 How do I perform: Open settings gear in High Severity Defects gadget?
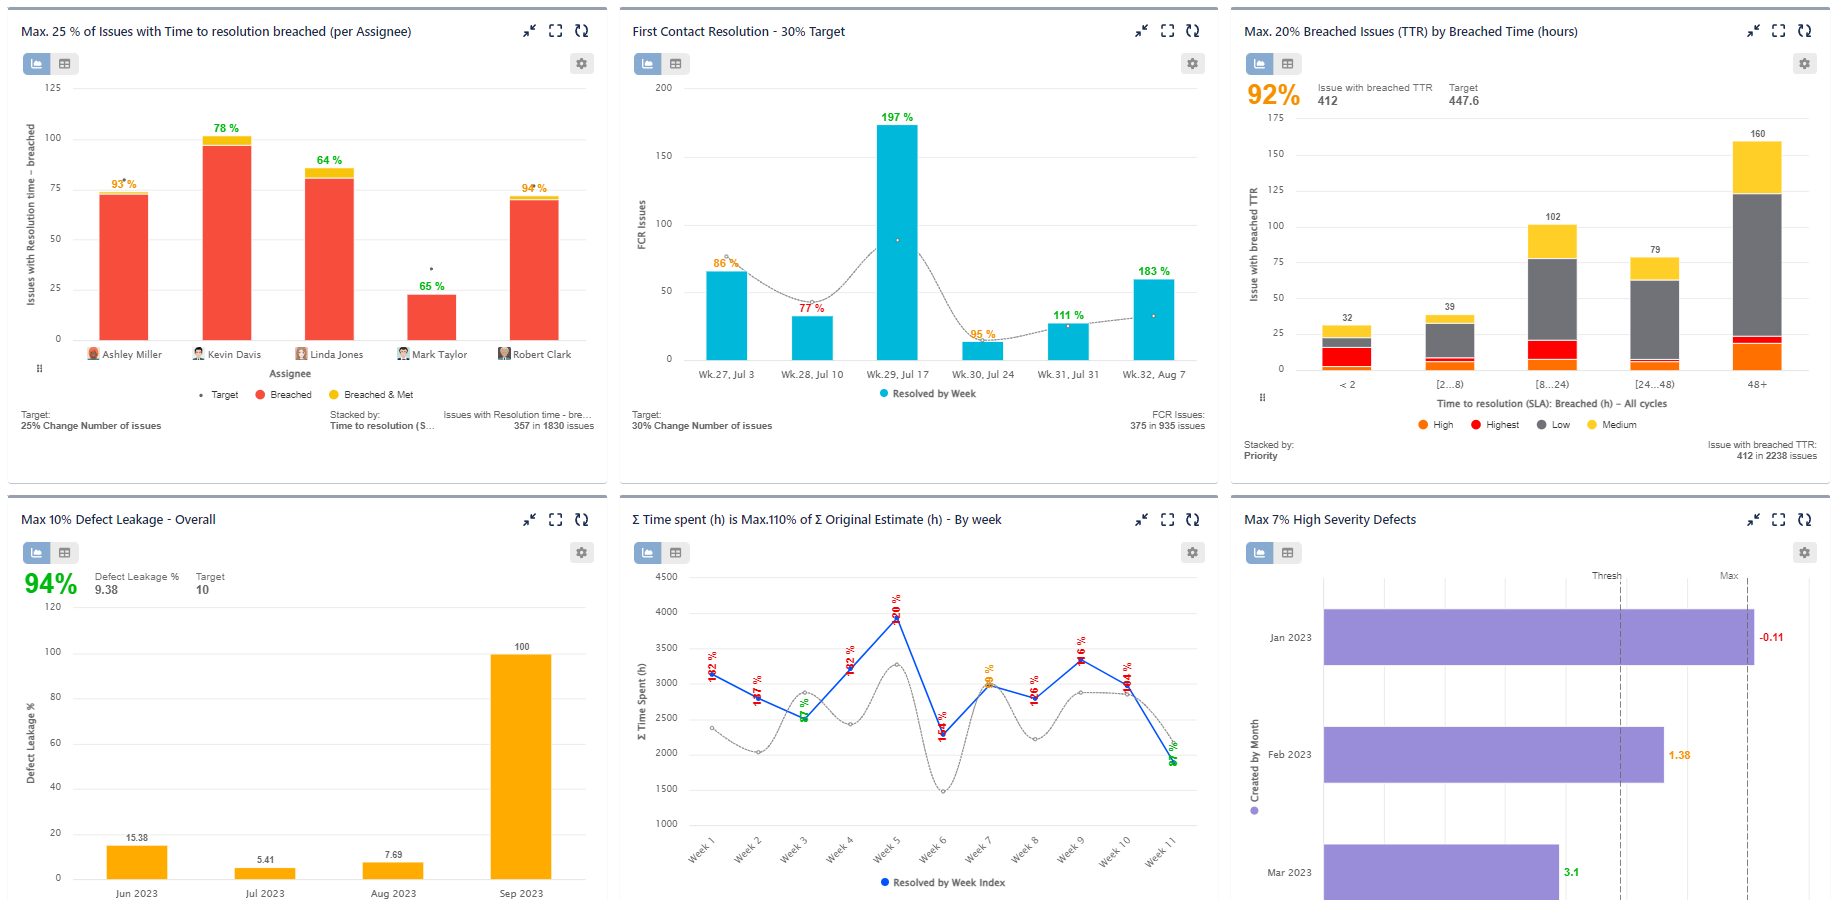pyautogui.click(x=1804, y=553)
